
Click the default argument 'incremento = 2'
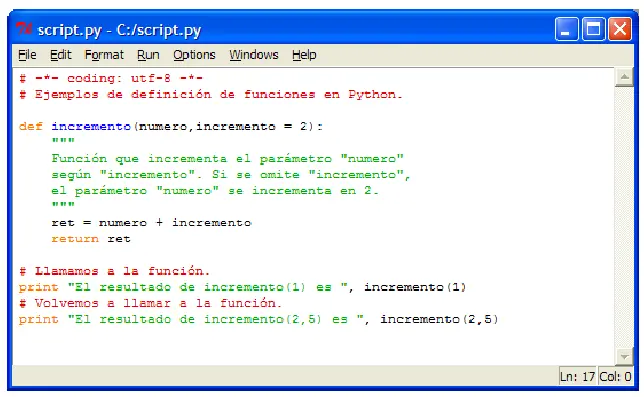tap(251, 126)
